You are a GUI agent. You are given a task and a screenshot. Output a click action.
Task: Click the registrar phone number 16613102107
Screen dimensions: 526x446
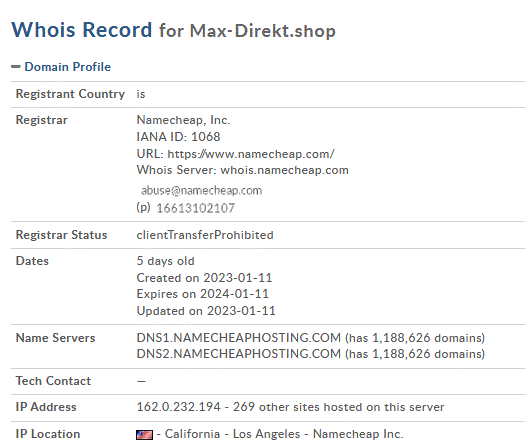(x=196, y=208)
